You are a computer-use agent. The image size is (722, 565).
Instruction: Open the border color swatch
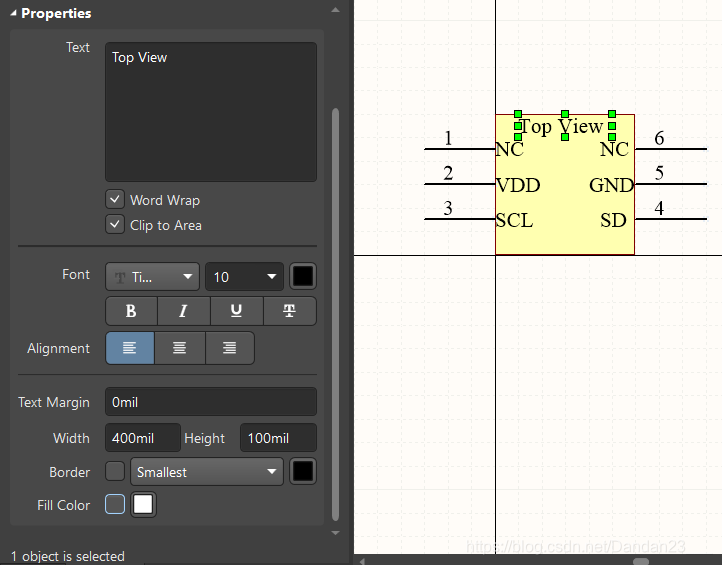tap(303, 472)
